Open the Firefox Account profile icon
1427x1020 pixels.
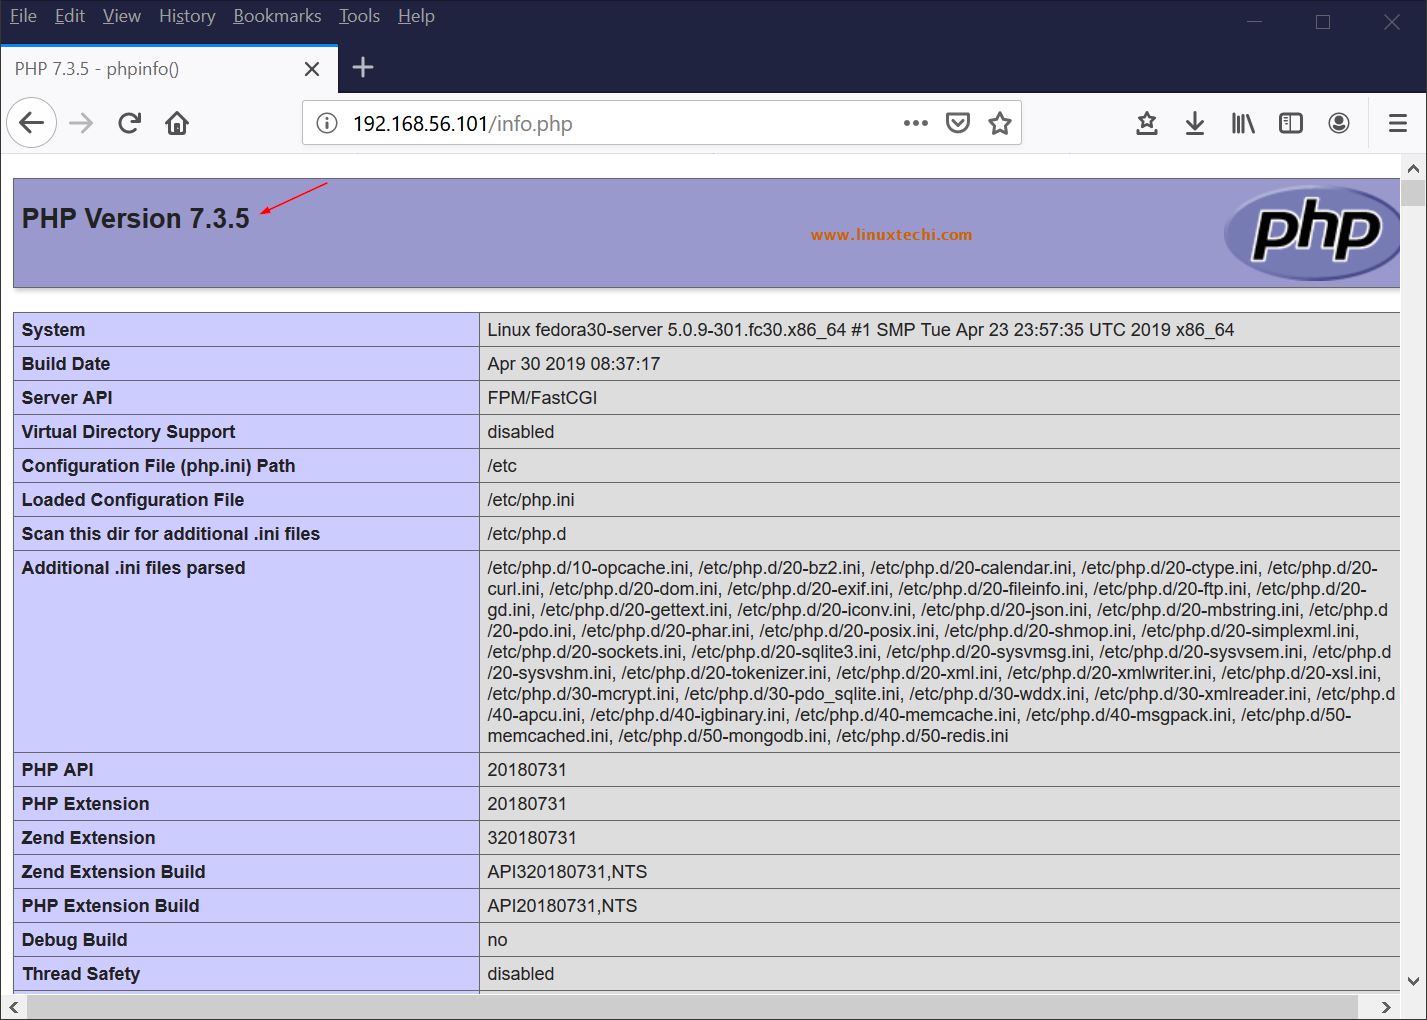point(1338,122)
